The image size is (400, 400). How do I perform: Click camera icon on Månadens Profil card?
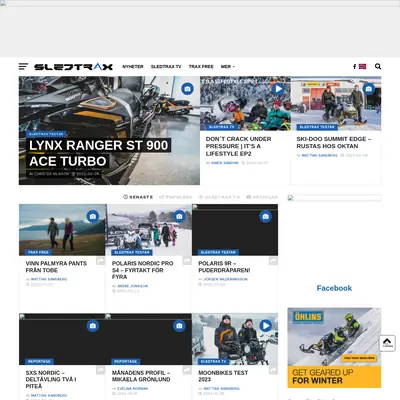coord(179,326)
